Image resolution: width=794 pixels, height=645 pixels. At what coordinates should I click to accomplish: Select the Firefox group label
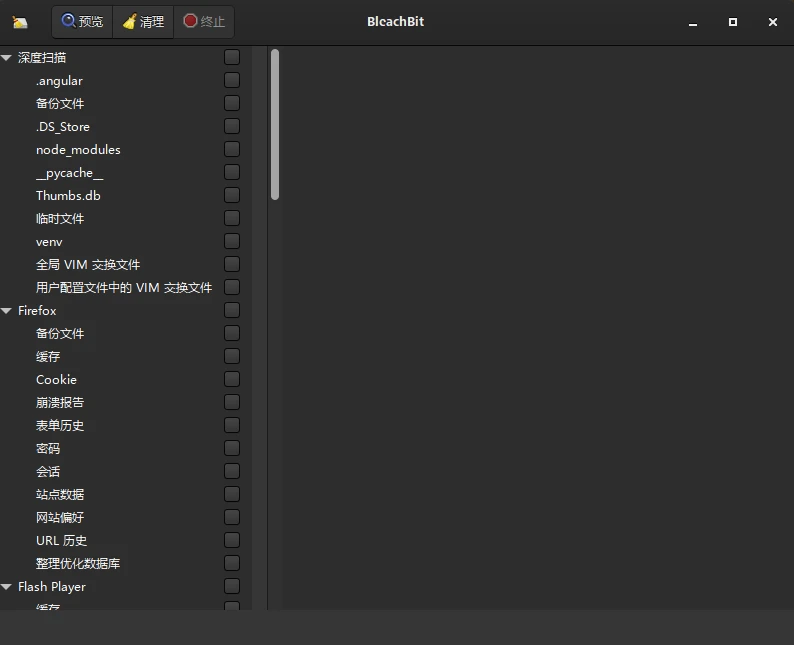pos(37,311)
